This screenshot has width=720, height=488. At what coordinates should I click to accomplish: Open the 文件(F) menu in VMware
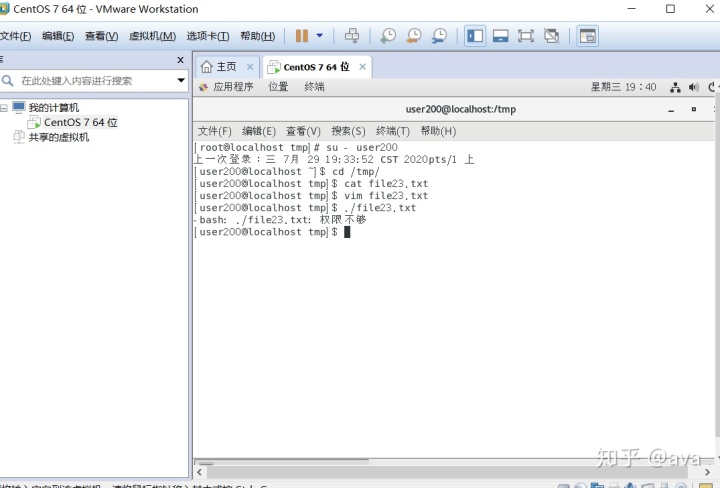16,36
